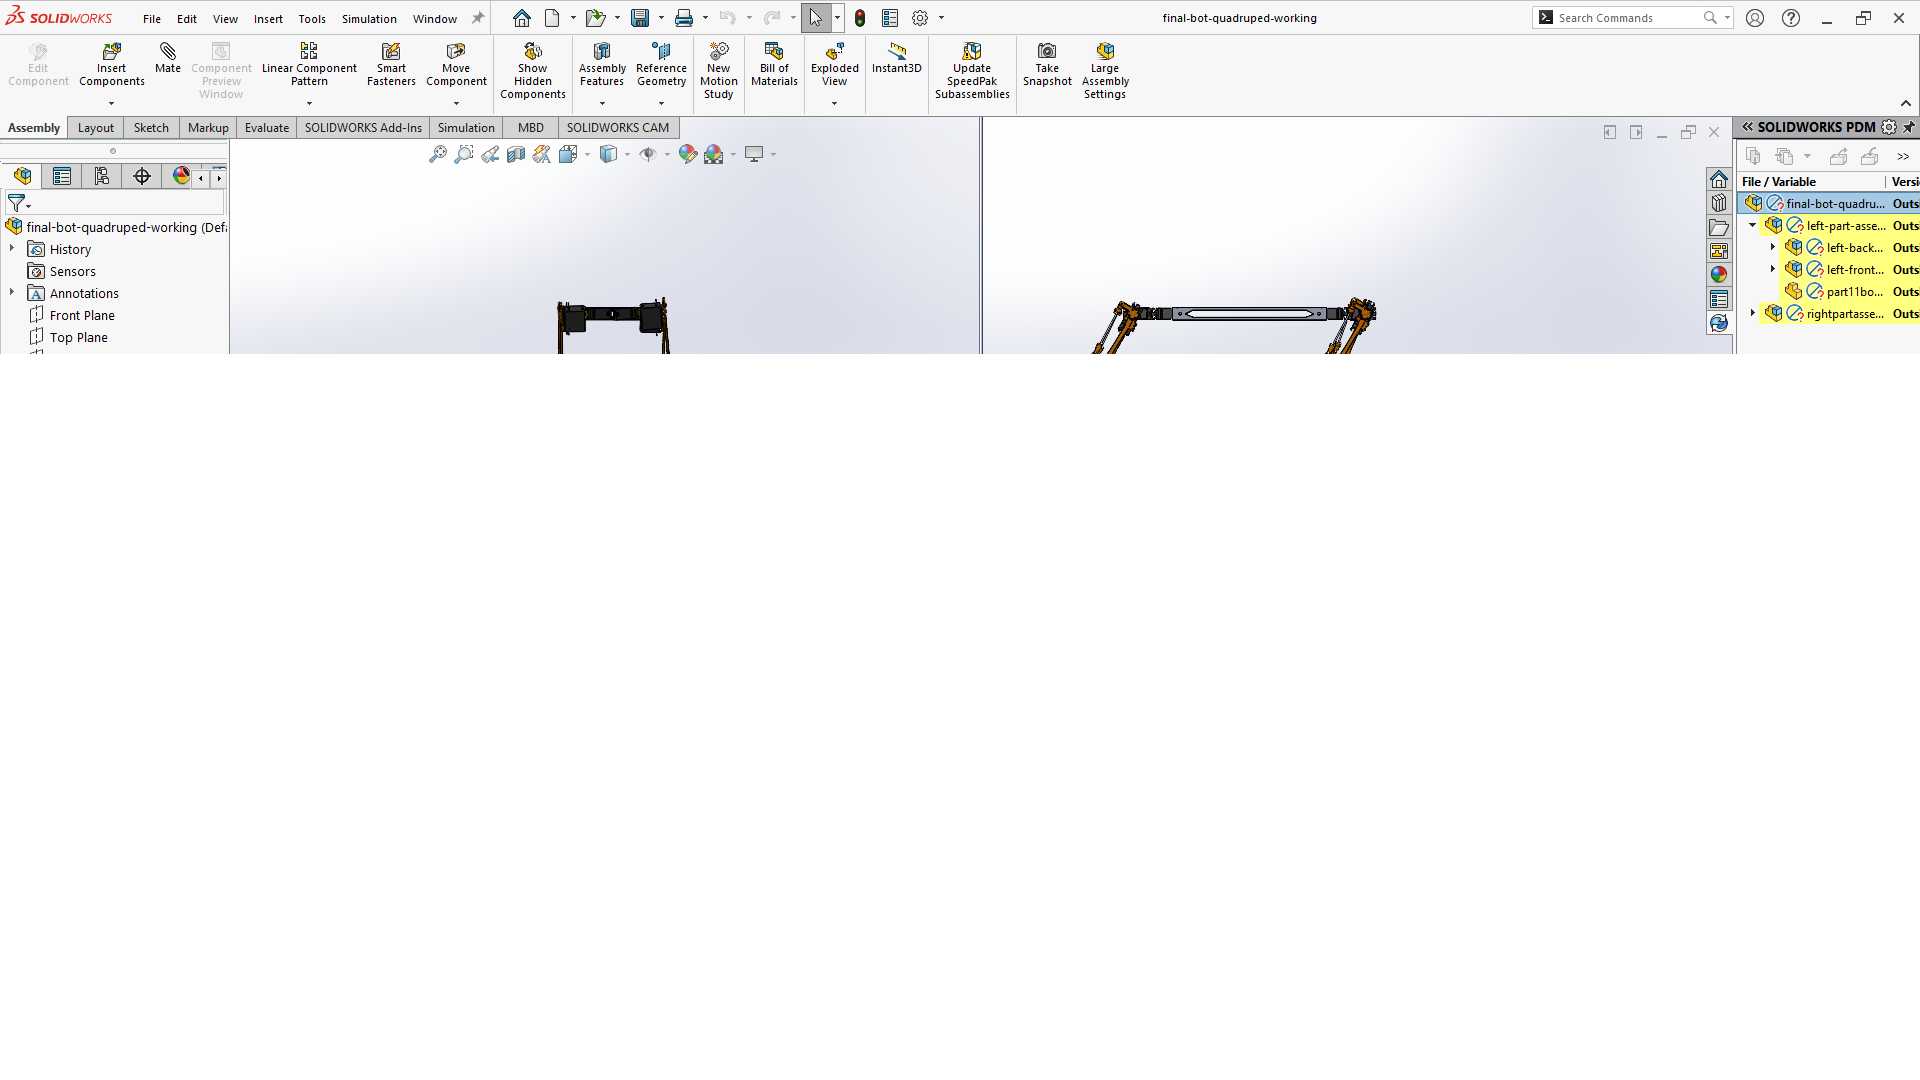Update SpeedPak Subassemblies

972,71
